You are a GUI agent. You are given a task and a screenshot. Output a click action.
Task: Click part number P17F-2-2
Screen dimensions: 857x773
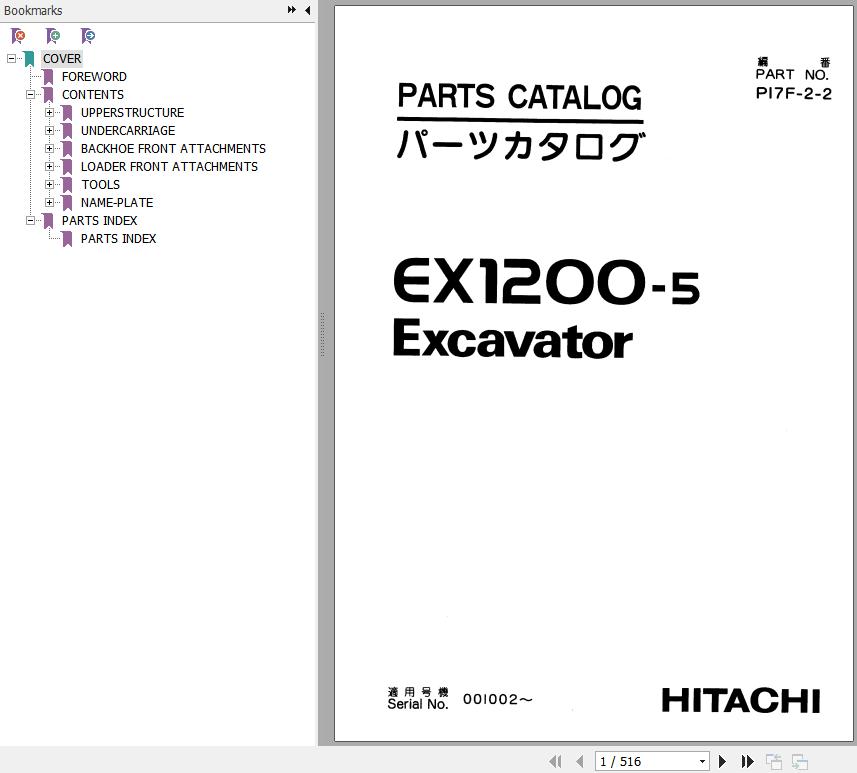tap(794, 93)
